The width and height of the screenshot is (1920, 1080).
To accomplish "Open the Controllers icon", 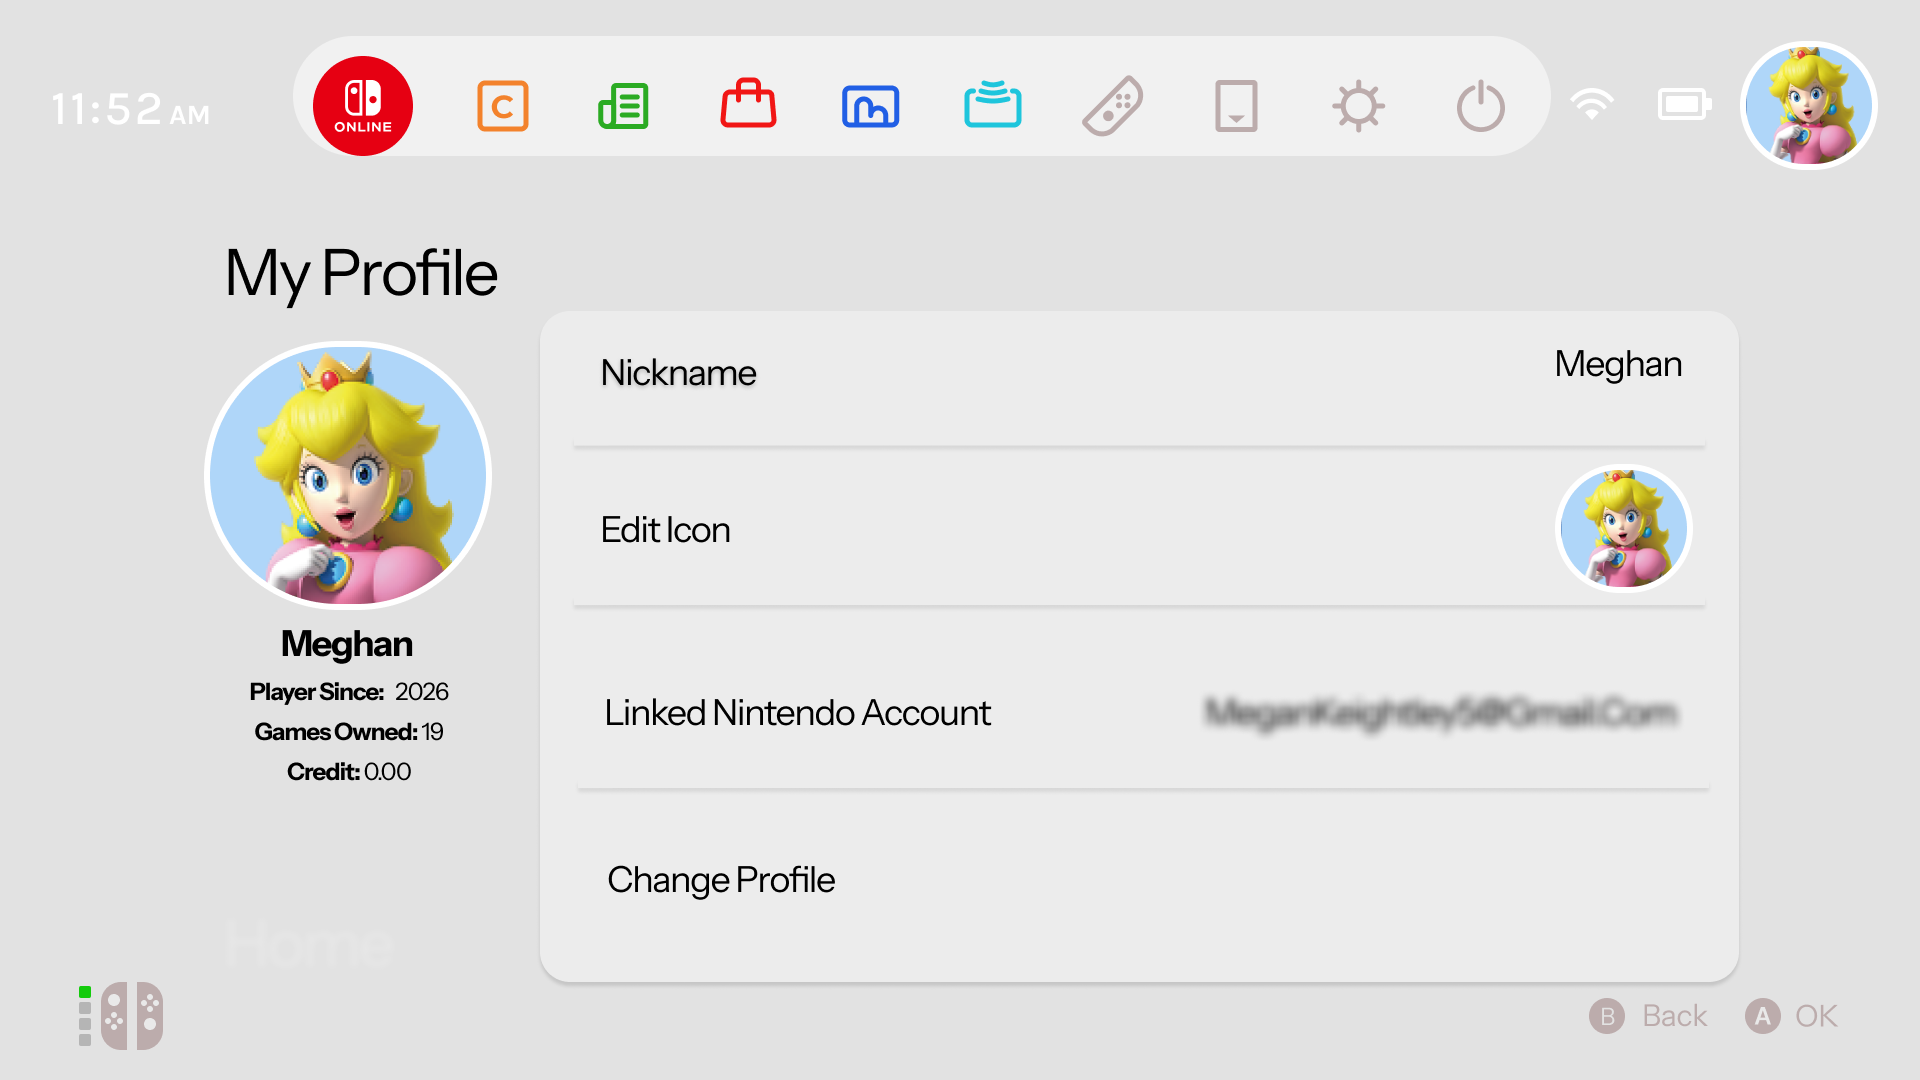I will [1113, 106].
